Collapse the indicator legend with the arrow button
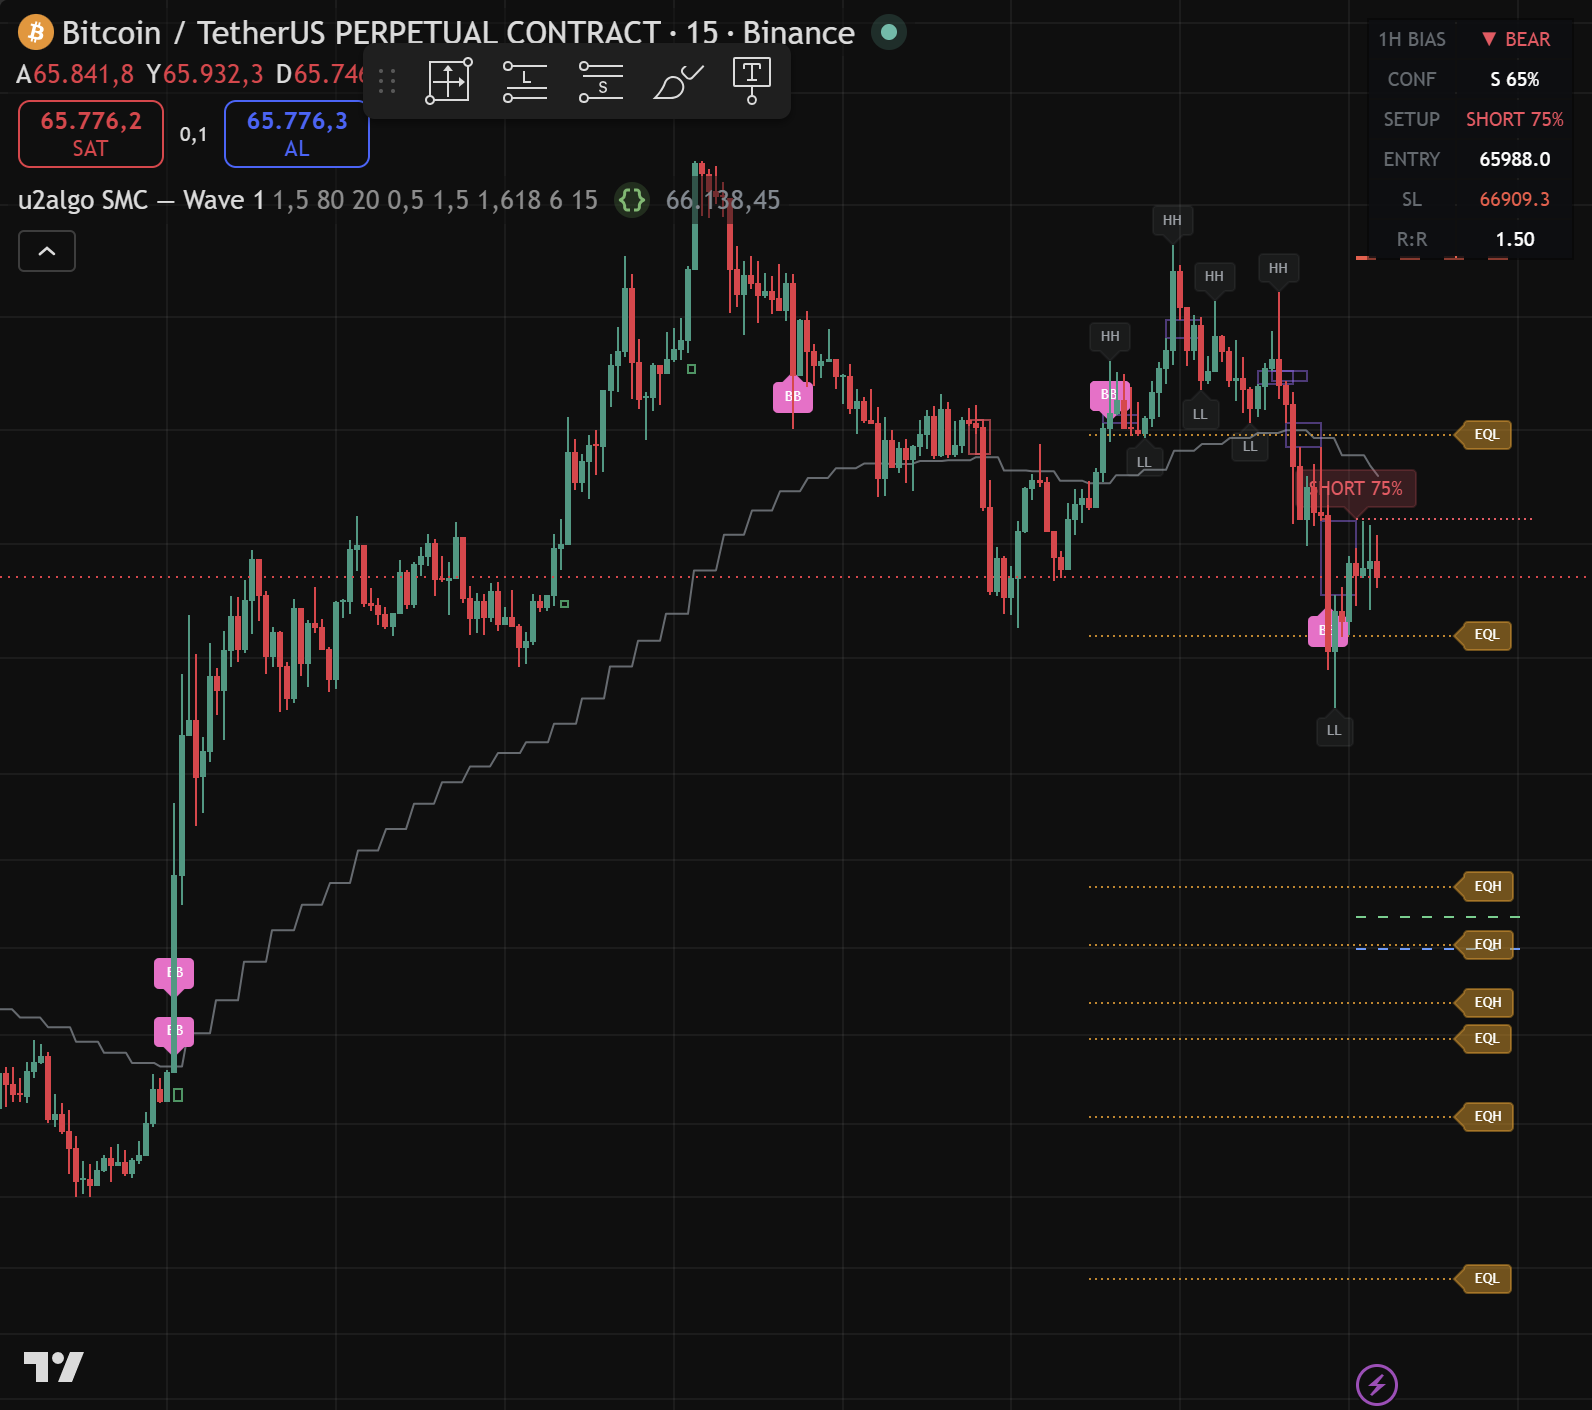The width and height of the screenshot is (1592, 1410). [x=47, y=251]
